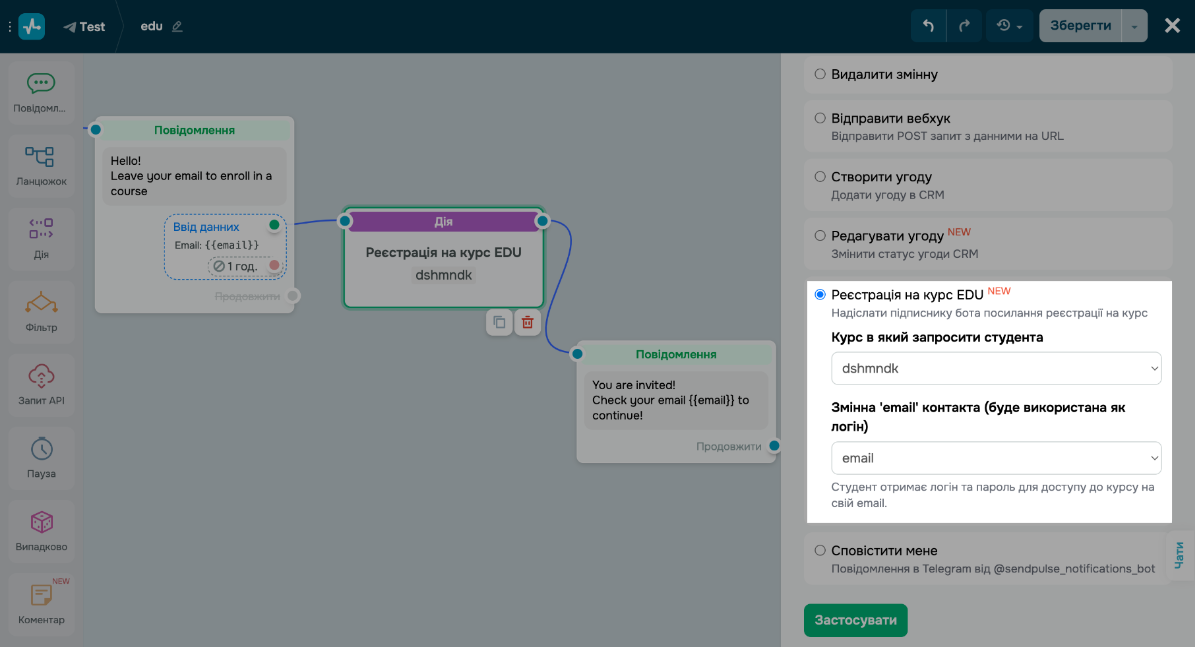This screenshot has height=647, width=1195.
Task: Open the course dropdown showing dshmndk
Action: 996,369
